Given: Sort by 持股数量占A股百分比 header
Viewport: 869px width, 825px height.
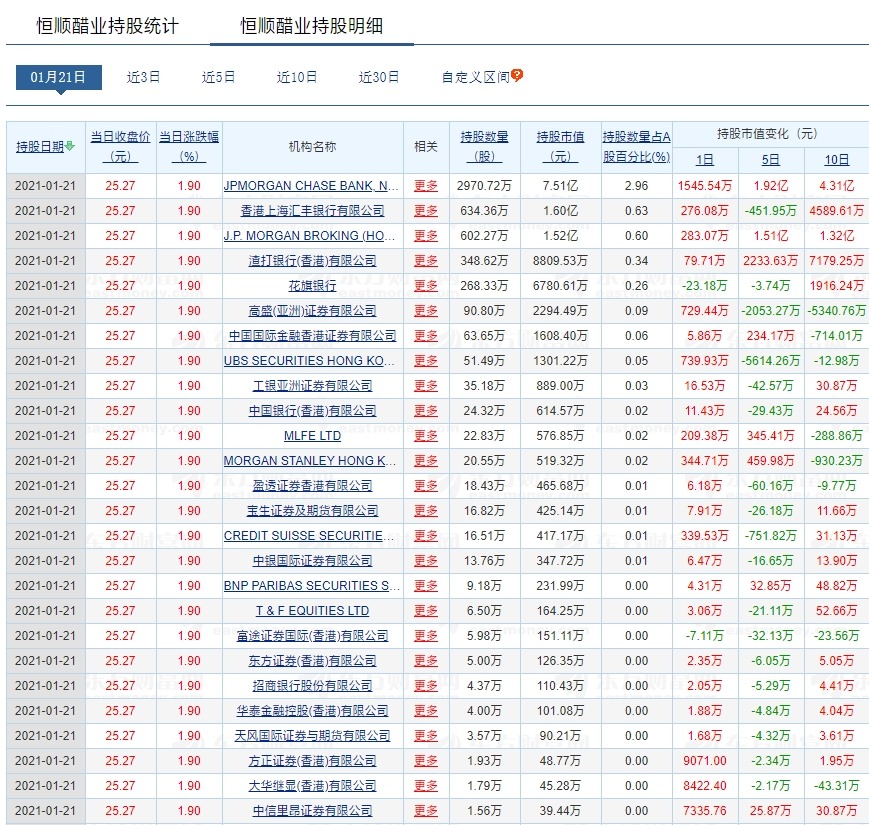Looking at the screenshot, I should click(636, 147).
